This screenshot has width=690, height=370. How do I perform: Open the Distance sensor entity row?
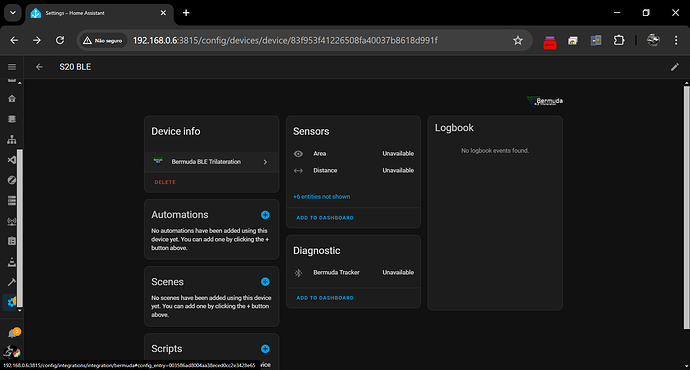(x=353, y=171)
